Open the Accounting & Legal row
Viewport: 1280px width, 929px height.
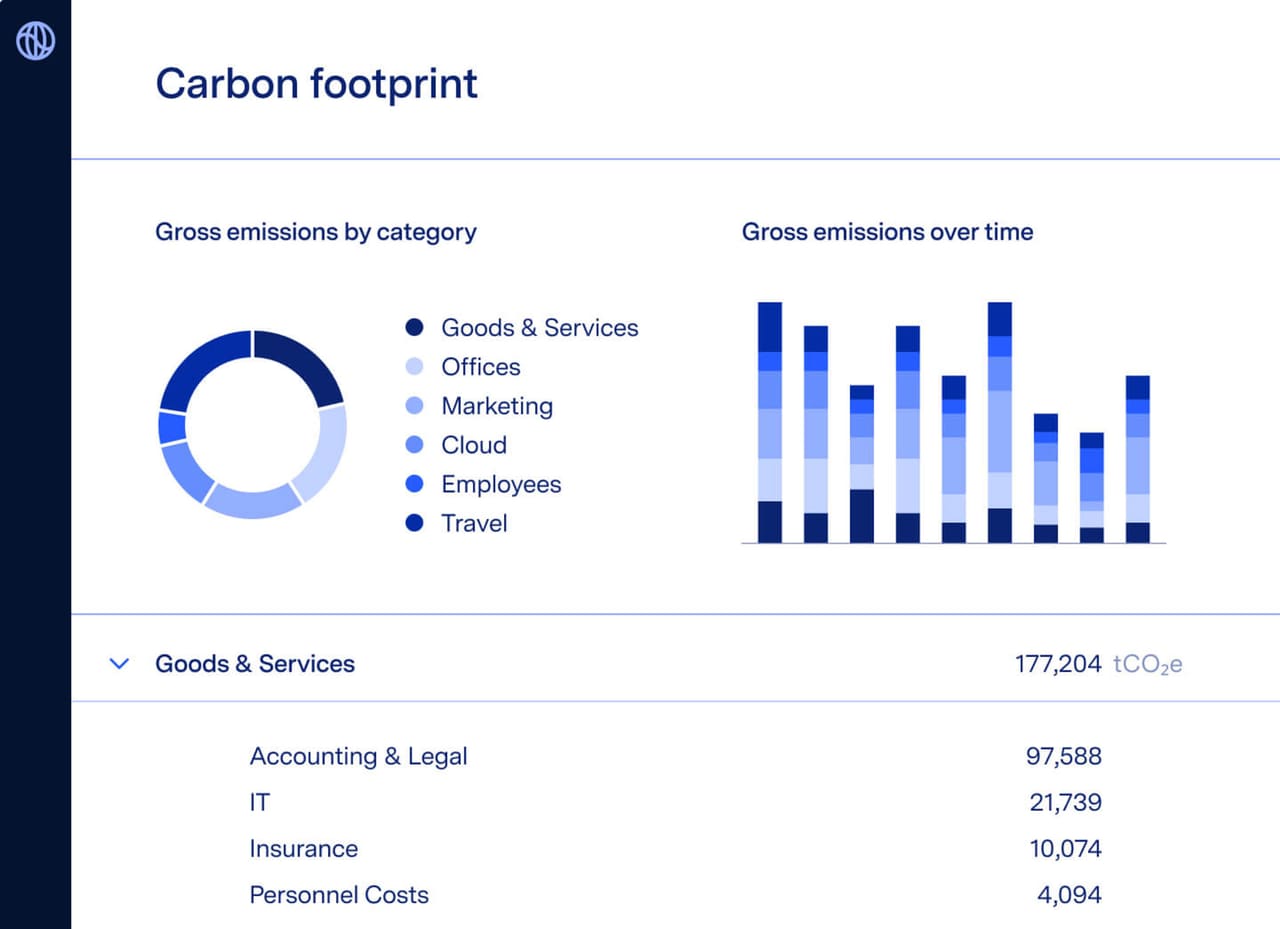(359, 756)
